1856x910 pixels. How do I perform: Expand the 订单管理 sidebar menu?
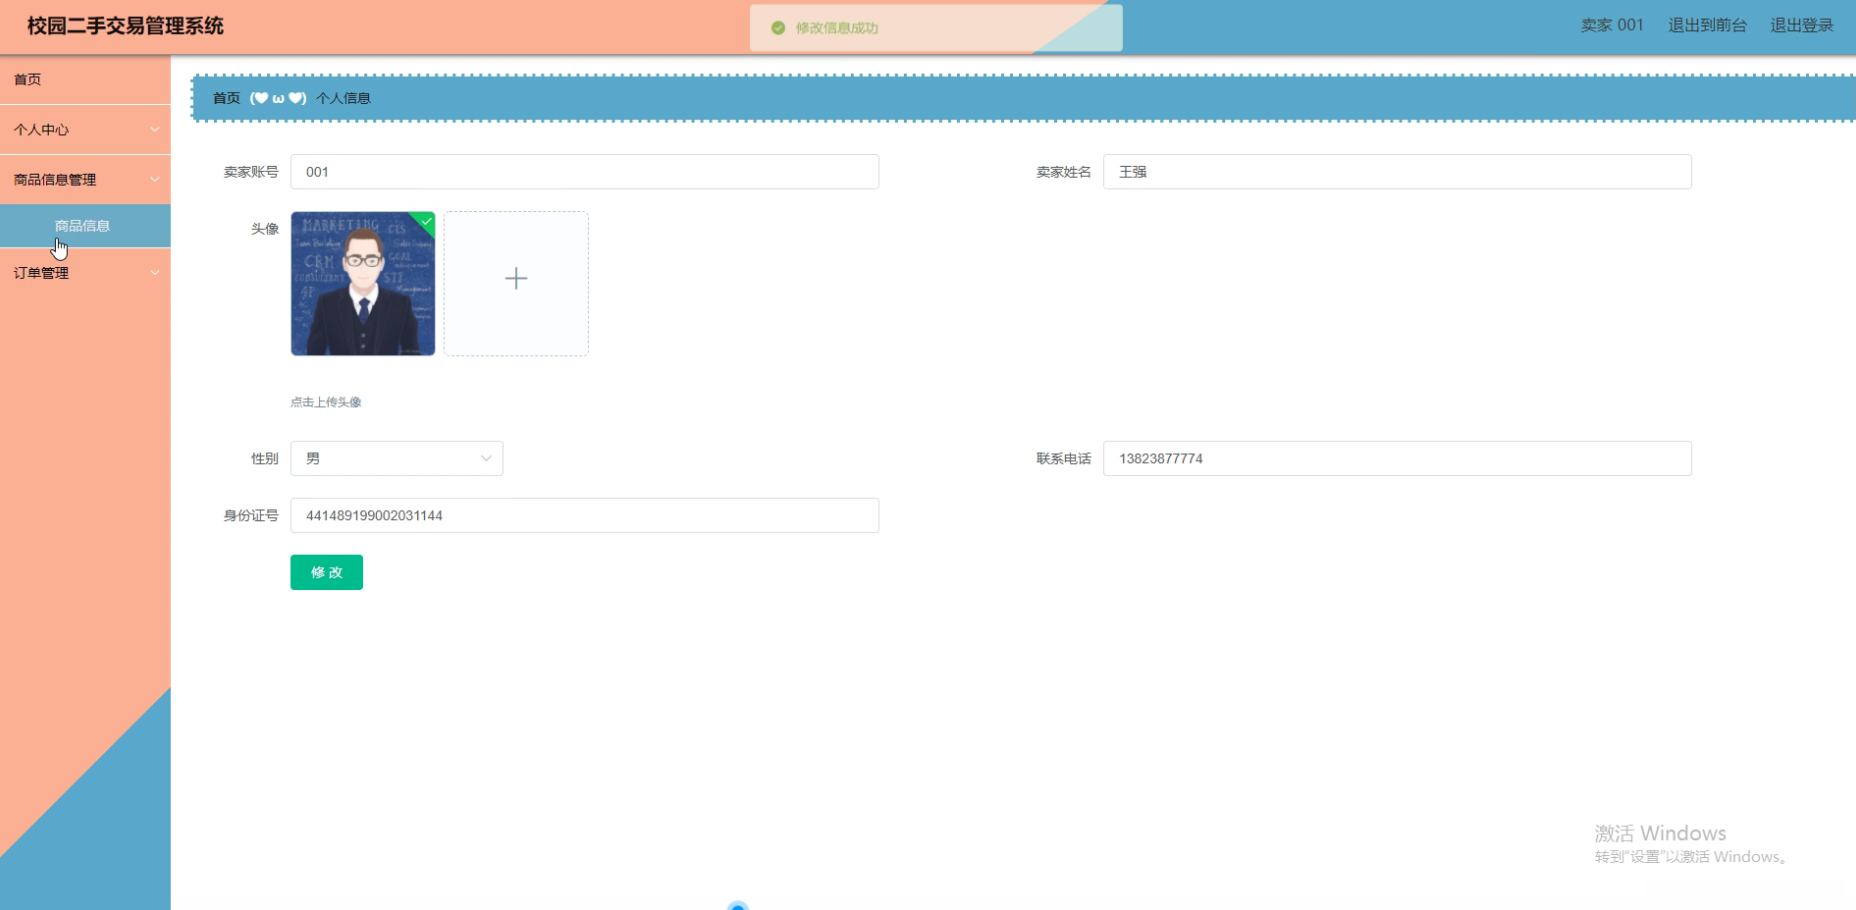[x=85, y=273]
